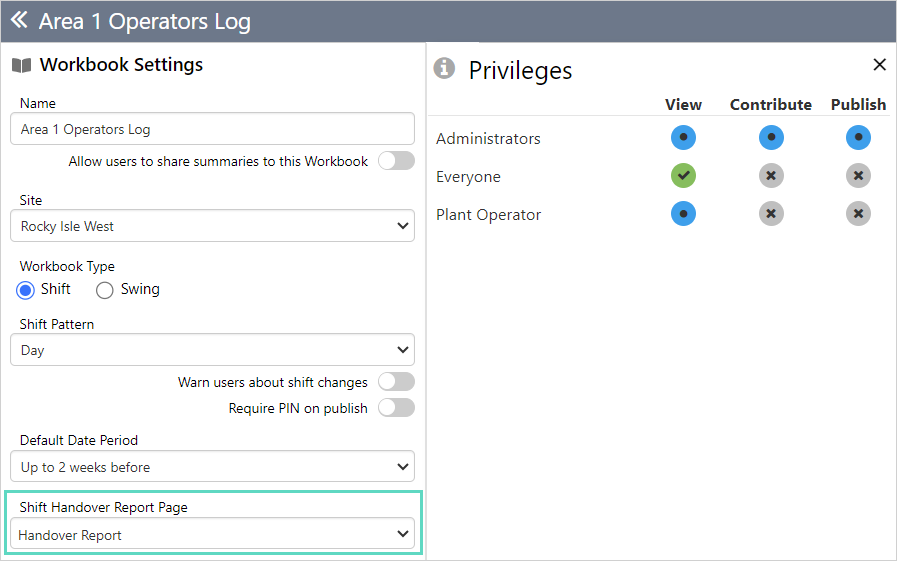The height and width of the screenshot is (561, 897).
Task: Enable sharing summaries to this Workbook
Action: click(396, 161)
